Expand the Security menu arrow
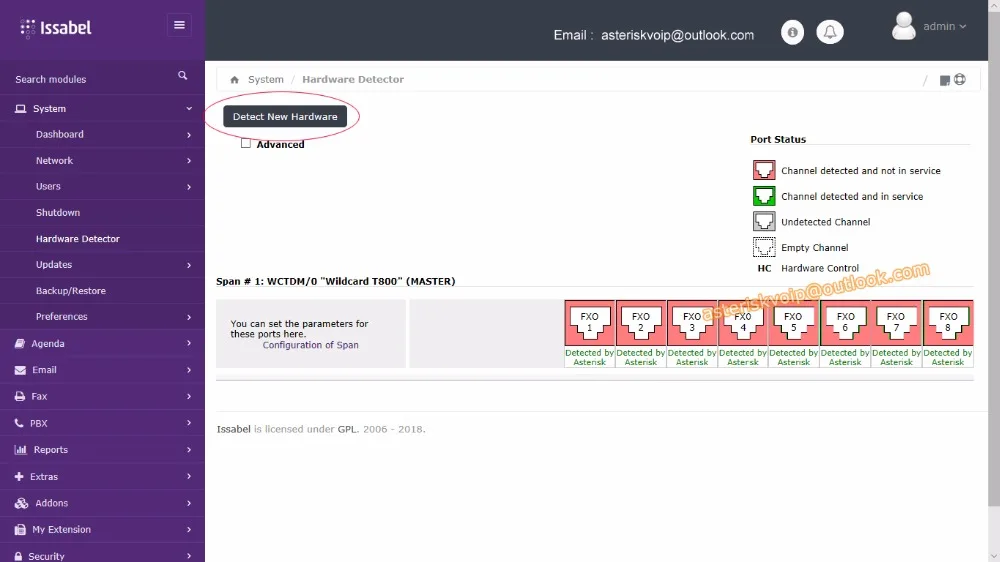The image size is (1000, 562). 189,556
